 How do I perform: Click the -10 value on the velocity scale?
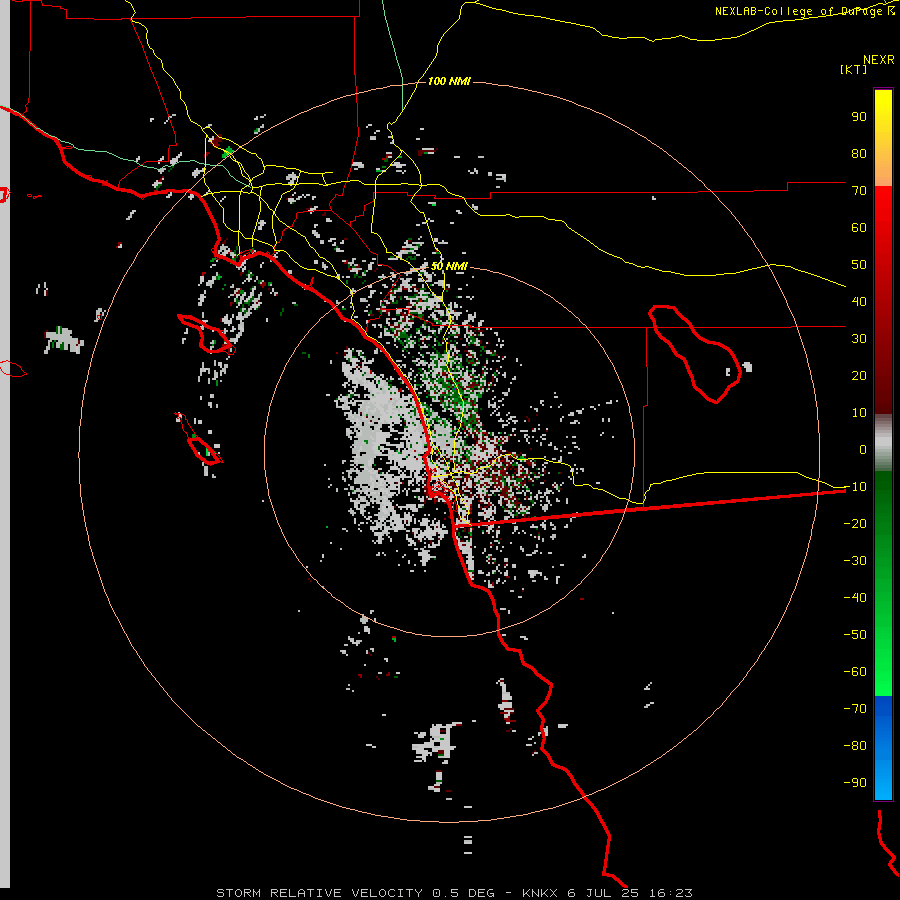855,487
